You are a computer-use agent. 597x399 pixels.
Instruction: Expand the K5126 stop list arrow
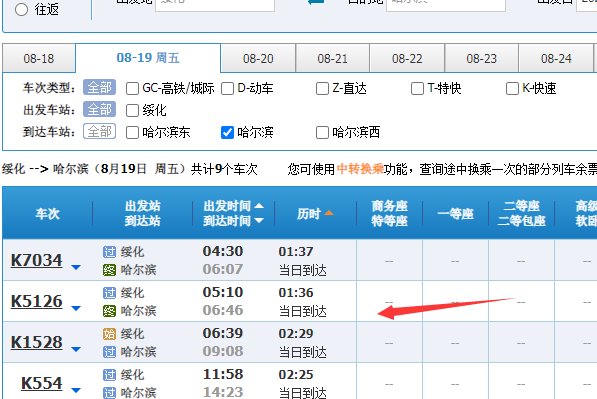coord(76,308)
